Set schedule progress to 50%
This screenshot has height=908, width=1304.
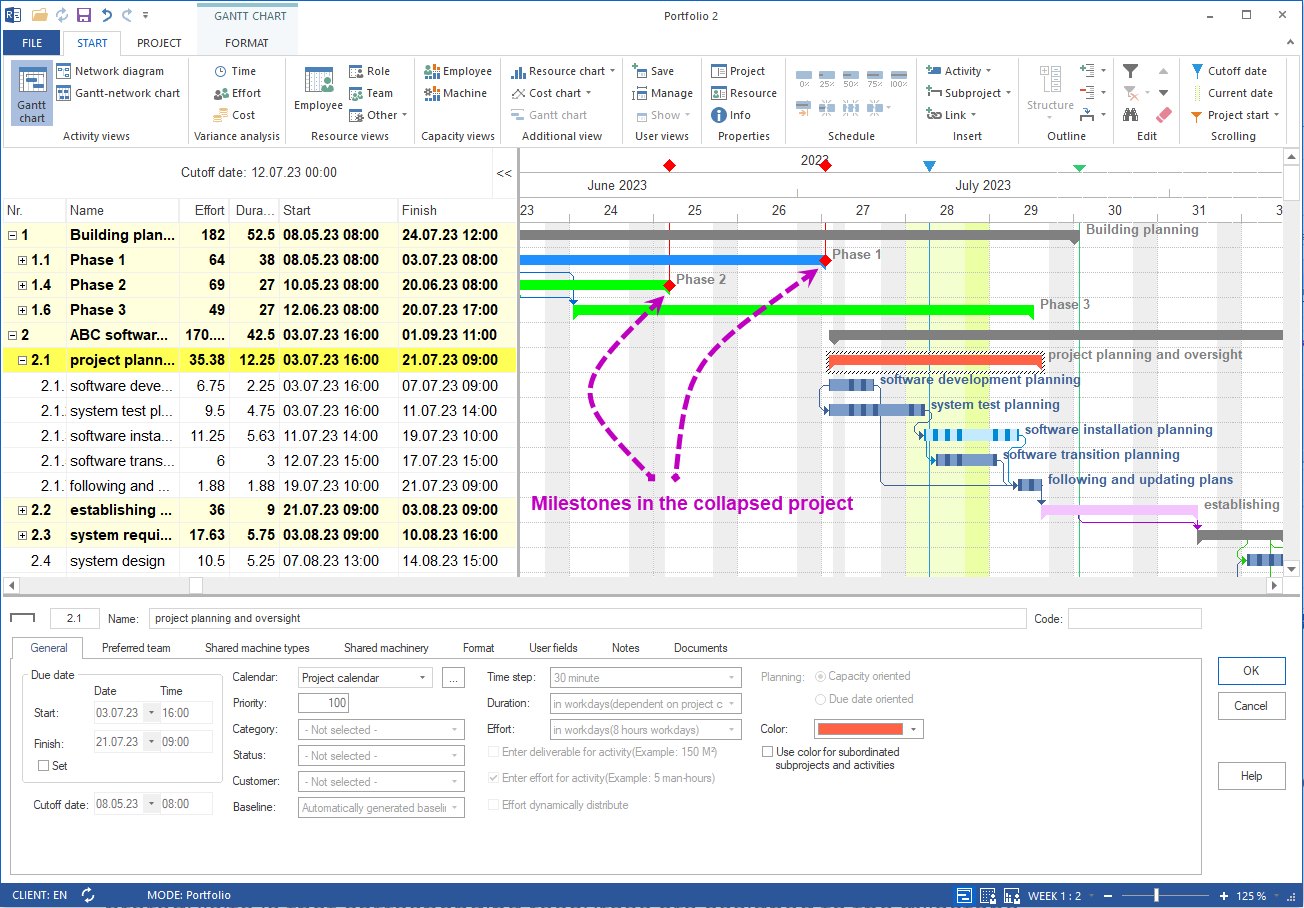851,78
